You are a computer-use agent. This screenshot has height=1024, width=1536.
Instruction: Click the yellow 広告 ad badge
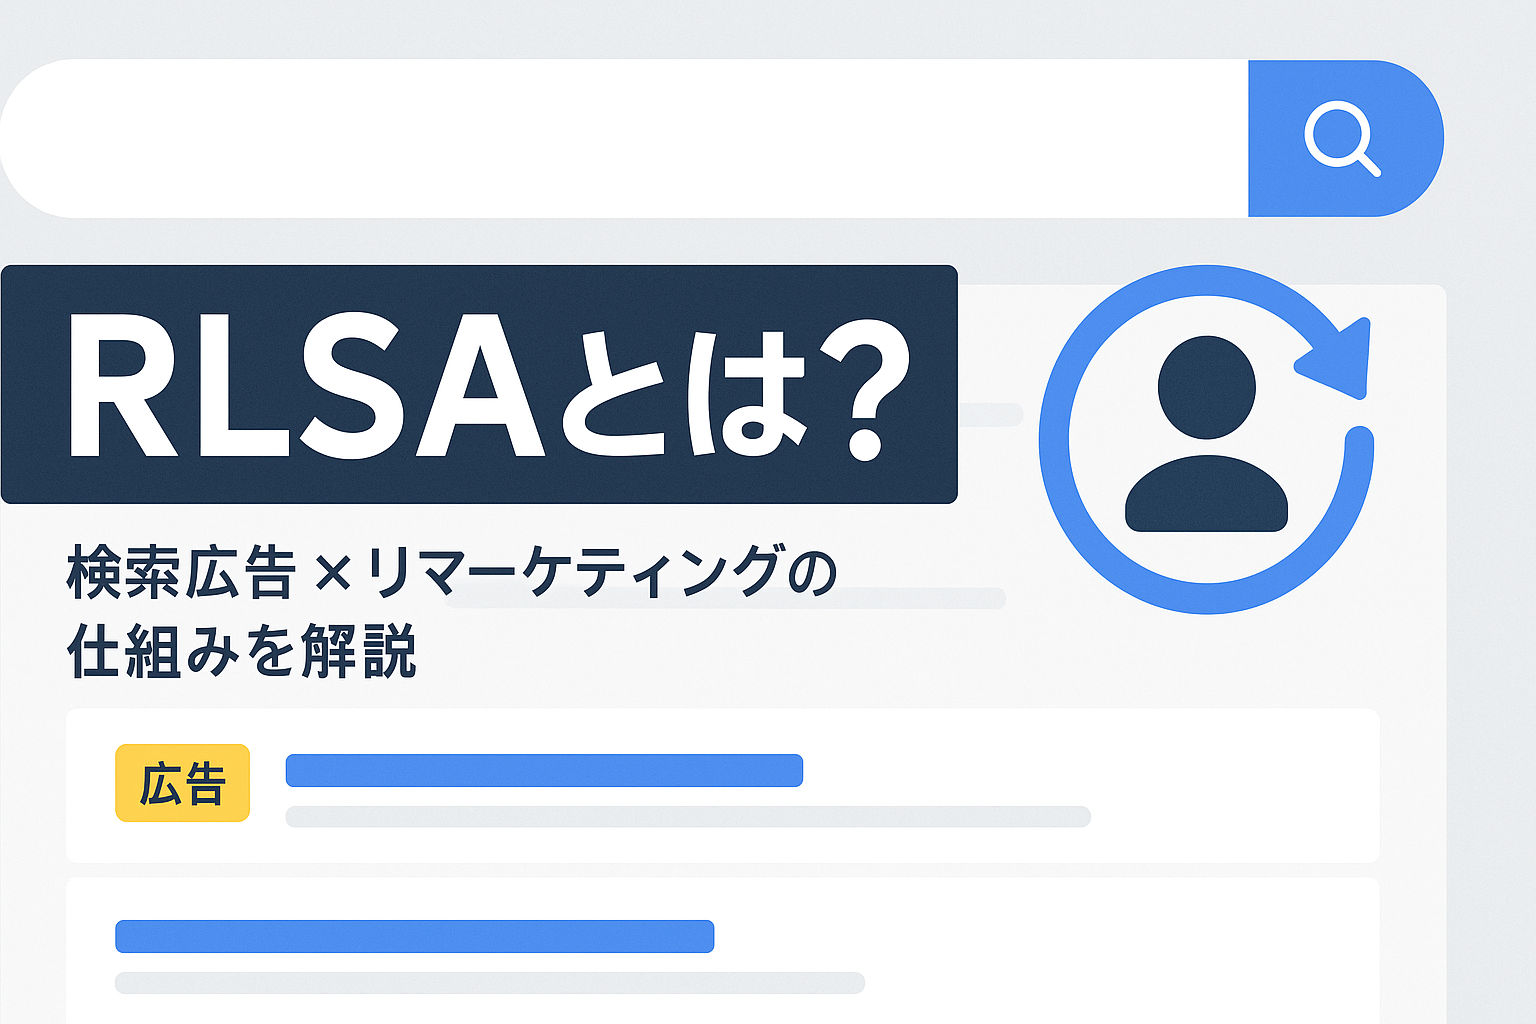point(182,783)
